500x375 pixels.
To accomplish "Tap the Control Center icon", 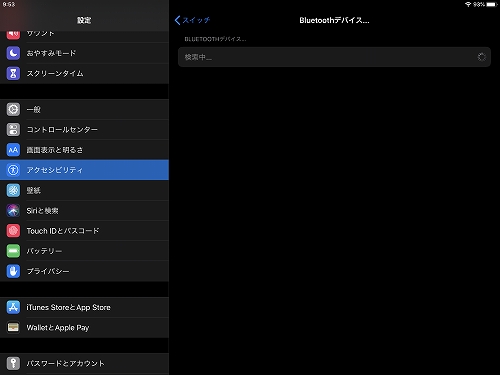I will click(x=13, y=130).
